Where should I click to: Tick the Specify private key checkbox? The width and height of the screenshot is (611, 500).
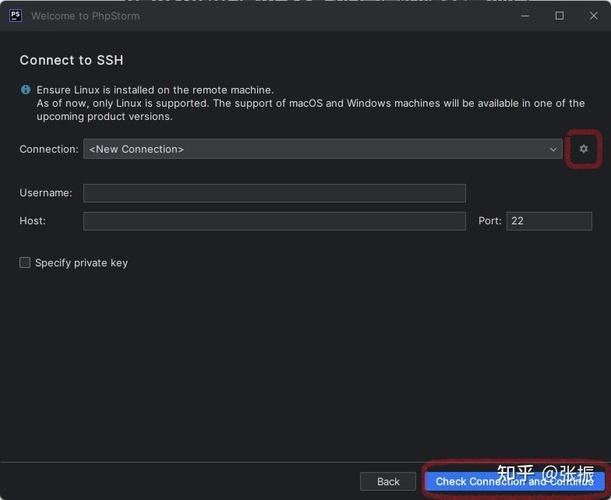[x=25, y=263]
